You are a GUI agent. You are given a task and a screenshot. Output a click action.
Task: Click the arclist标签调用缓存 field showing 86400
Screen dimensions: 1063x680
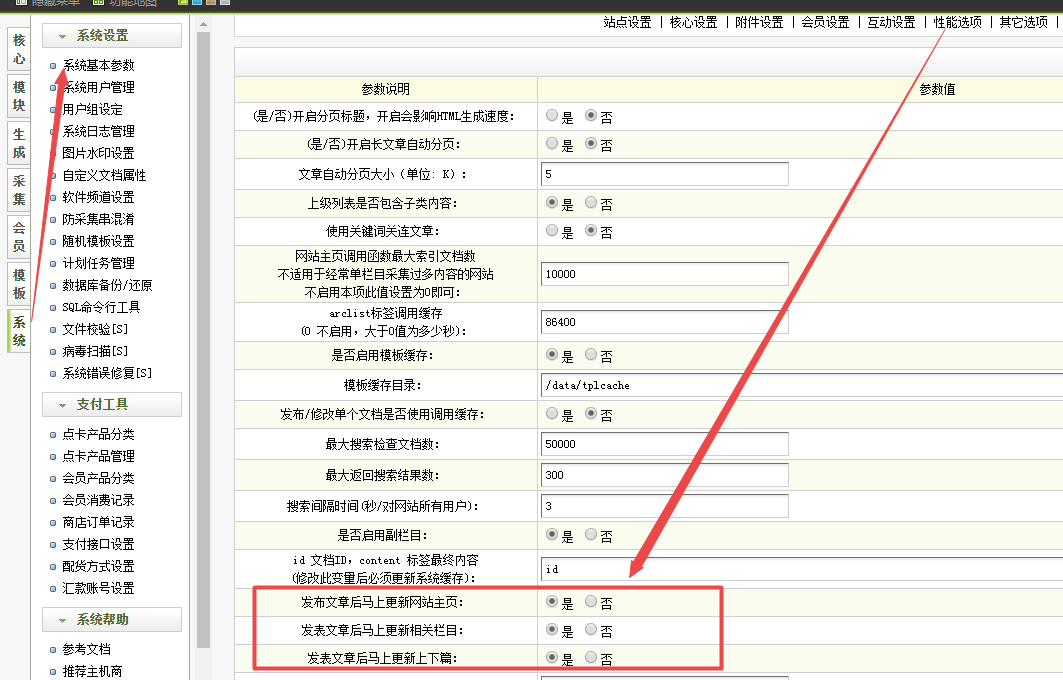[665, 322]
